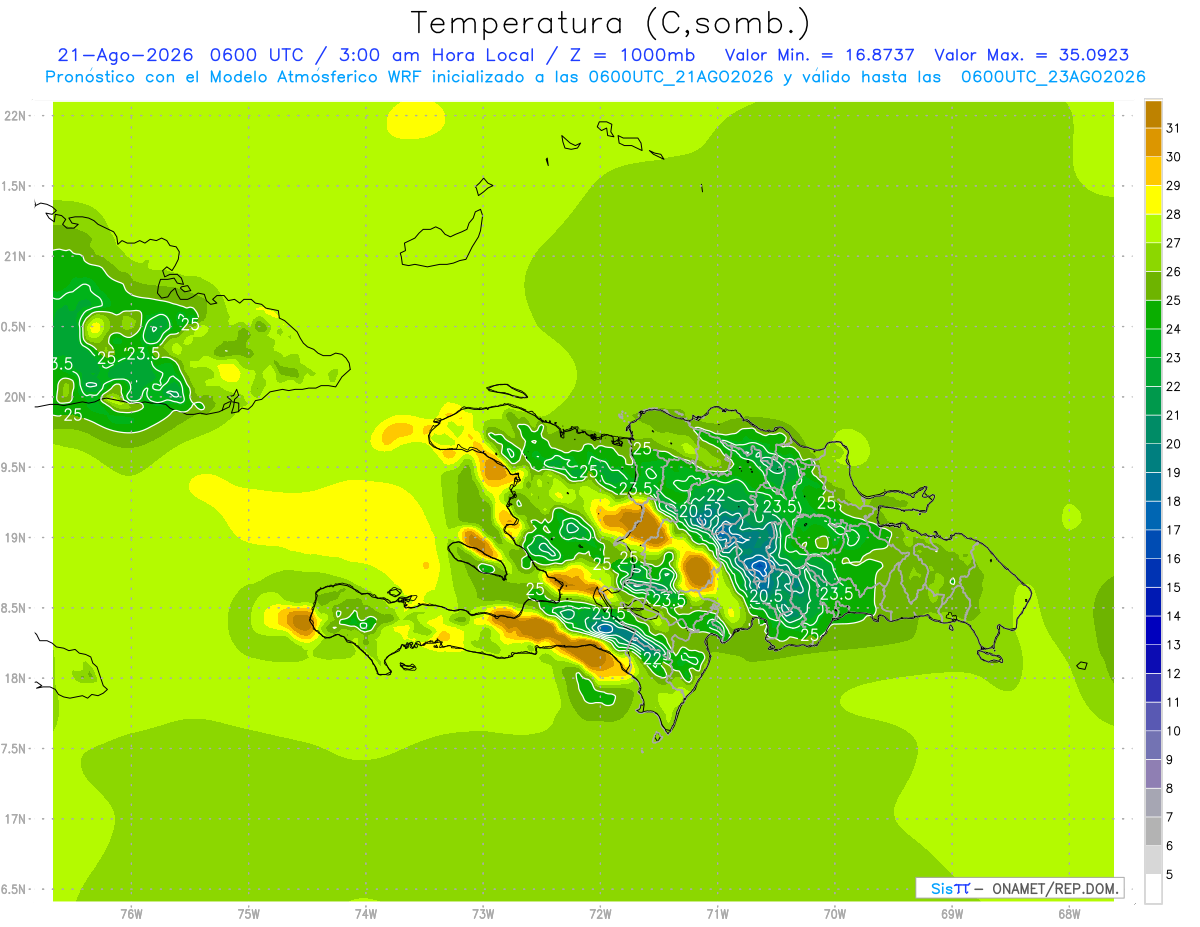This screenshot has width=1200, height=927.
Task: Click the color scale label "31"
Action: coord(1173,127)
